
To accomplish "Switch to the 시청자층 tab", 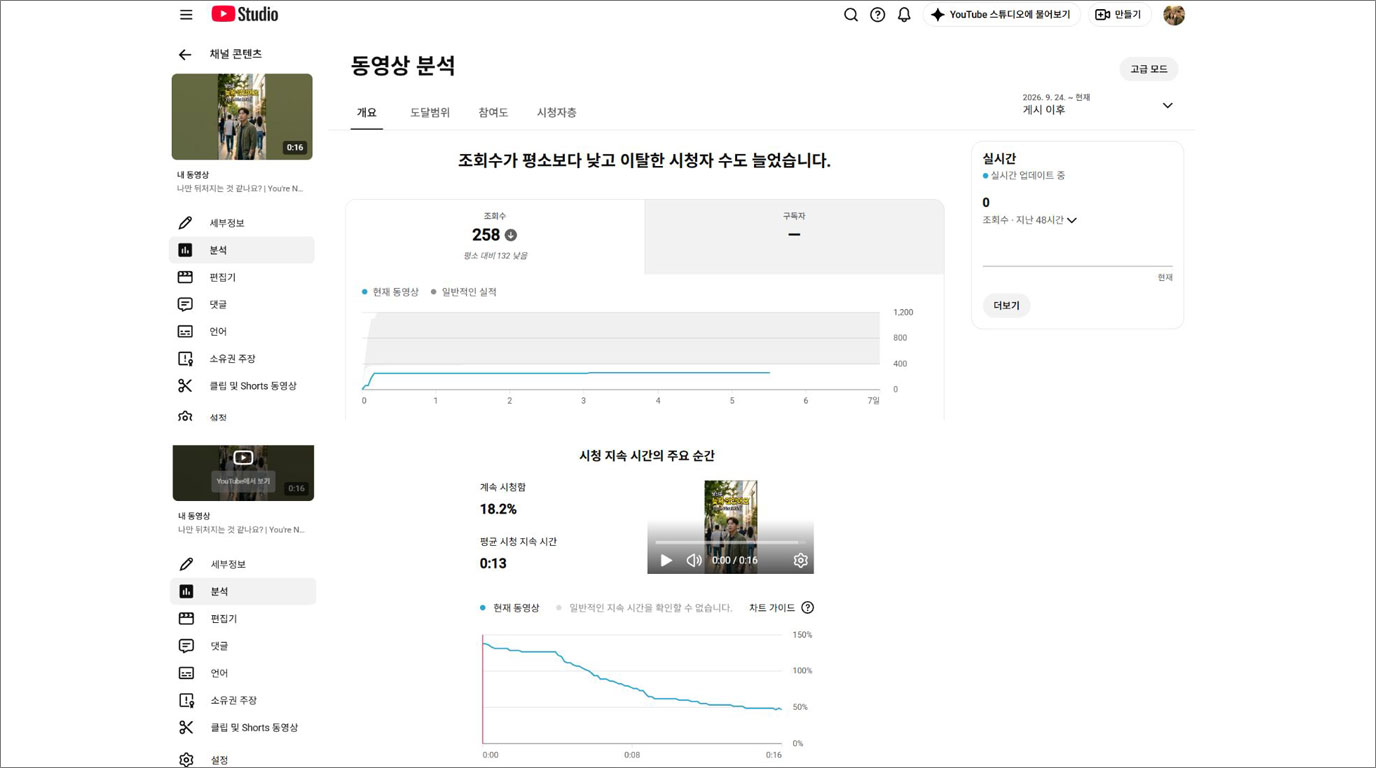I will coord(556,112).
